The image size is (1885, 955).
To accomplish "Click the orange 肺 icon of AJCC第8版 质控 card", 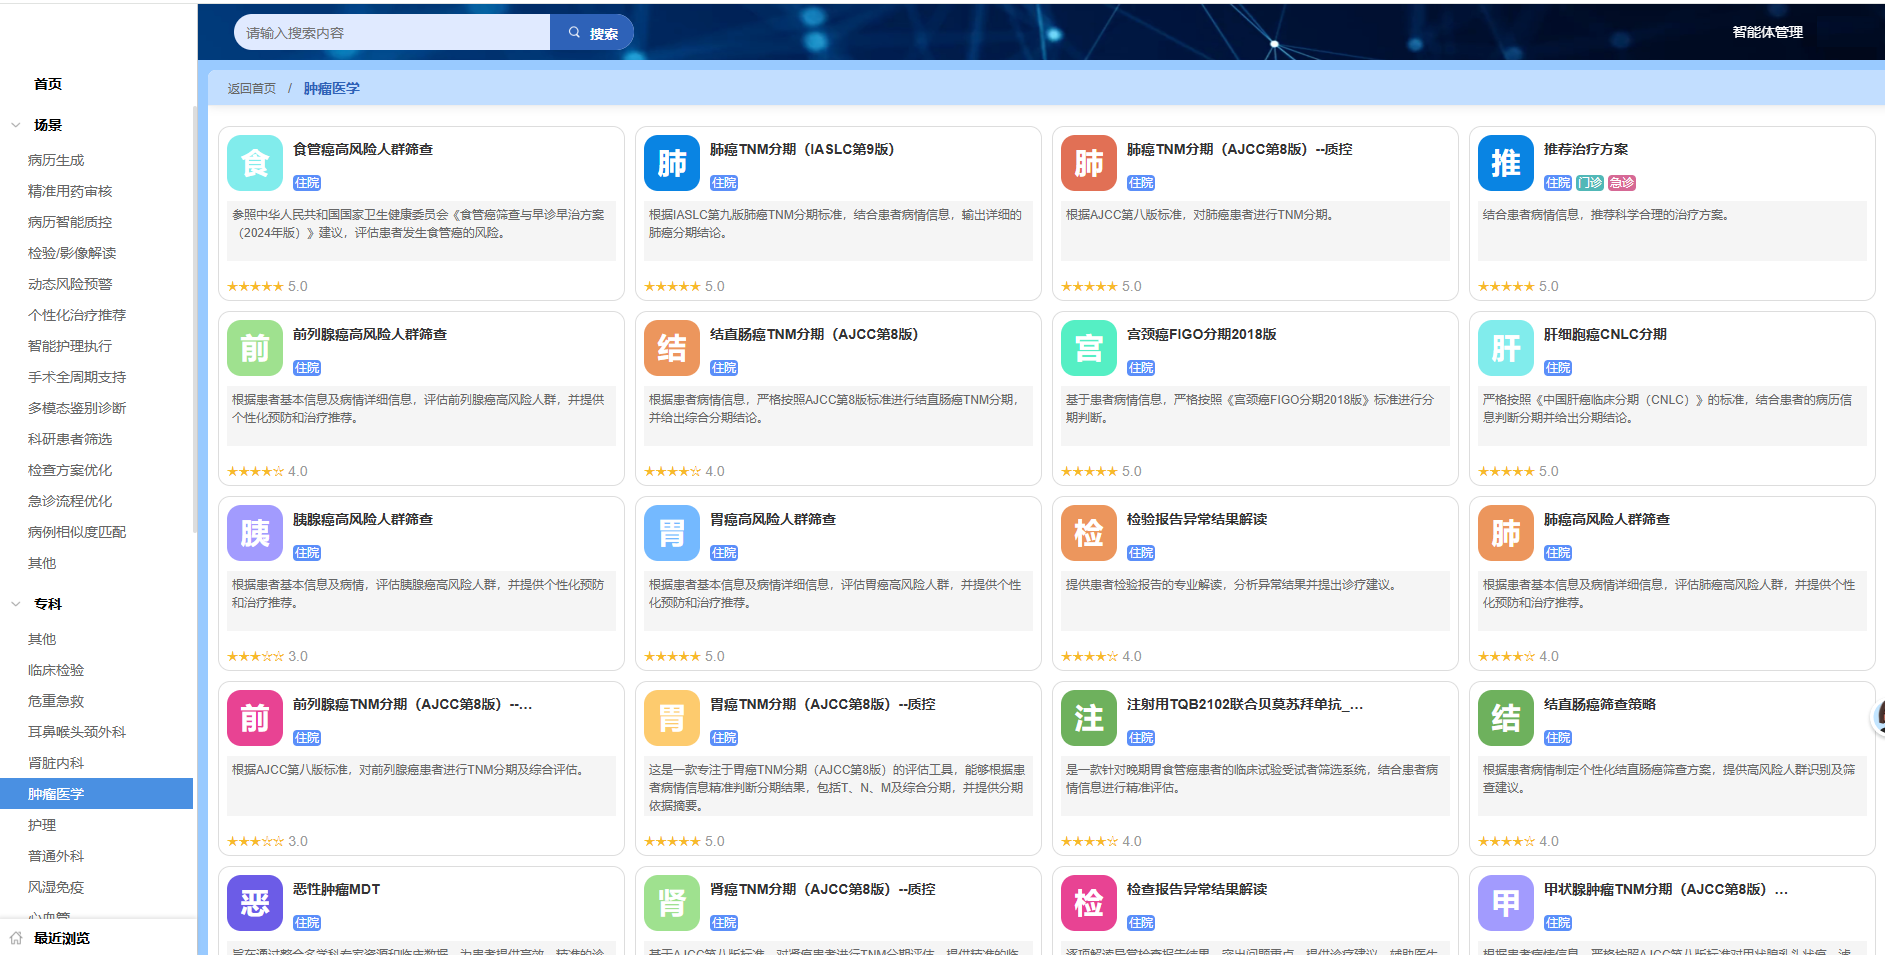I will click(1089, 163).
